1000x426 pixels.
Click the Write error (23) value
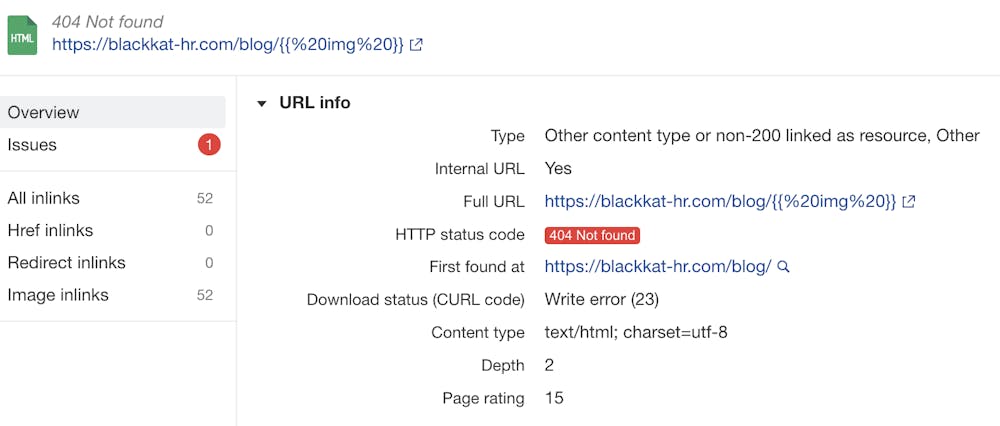tap(601, 299)
